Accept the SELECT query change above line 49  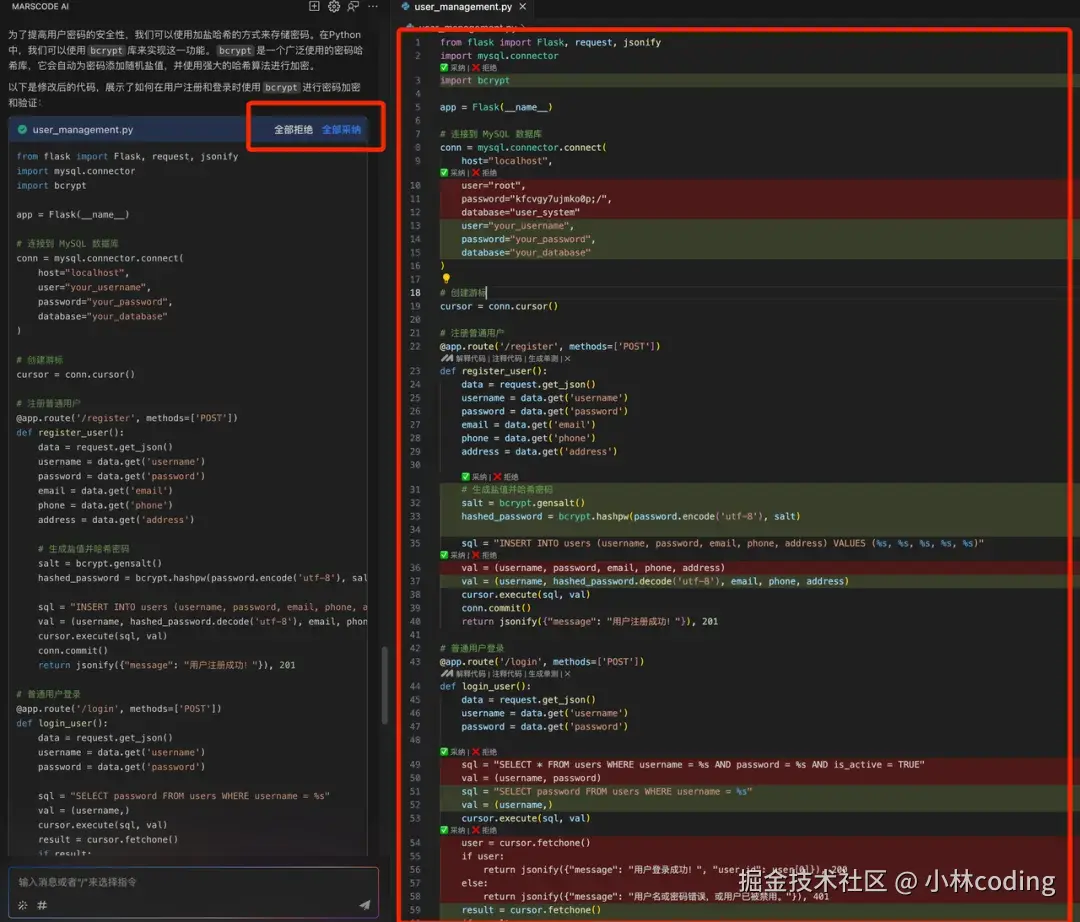click(x=453, y=752)
